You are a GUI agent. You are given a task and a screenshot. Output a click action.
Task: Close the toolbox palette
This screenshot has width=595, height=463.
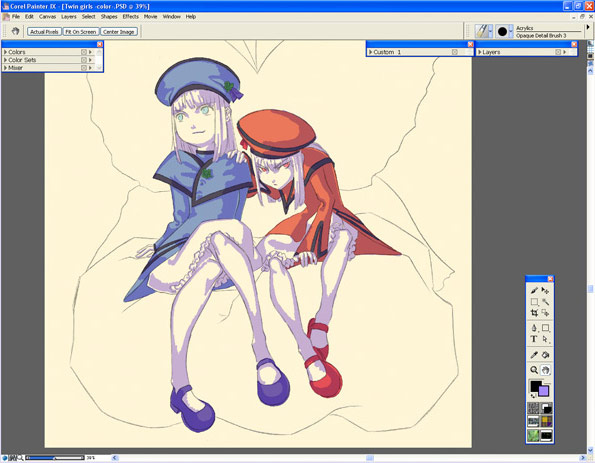pos(551,279)
